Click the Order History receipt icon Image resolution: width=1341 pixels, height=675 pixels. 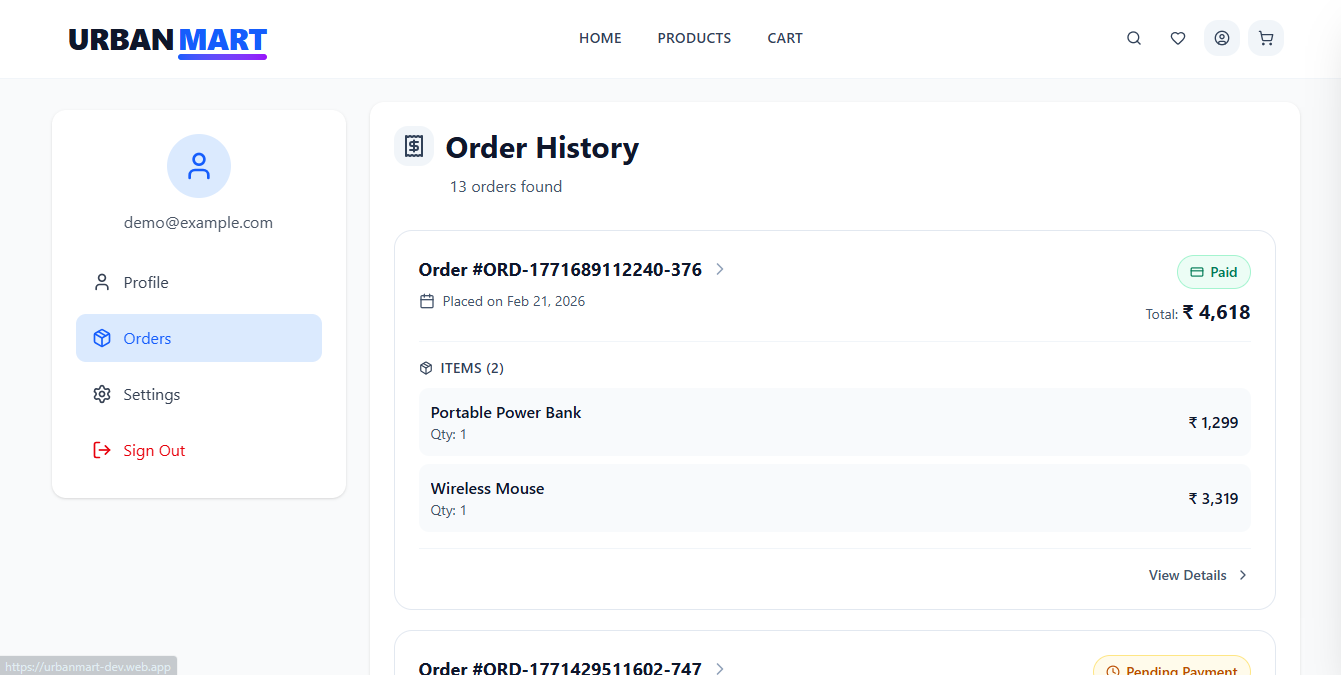click(414, 146)
